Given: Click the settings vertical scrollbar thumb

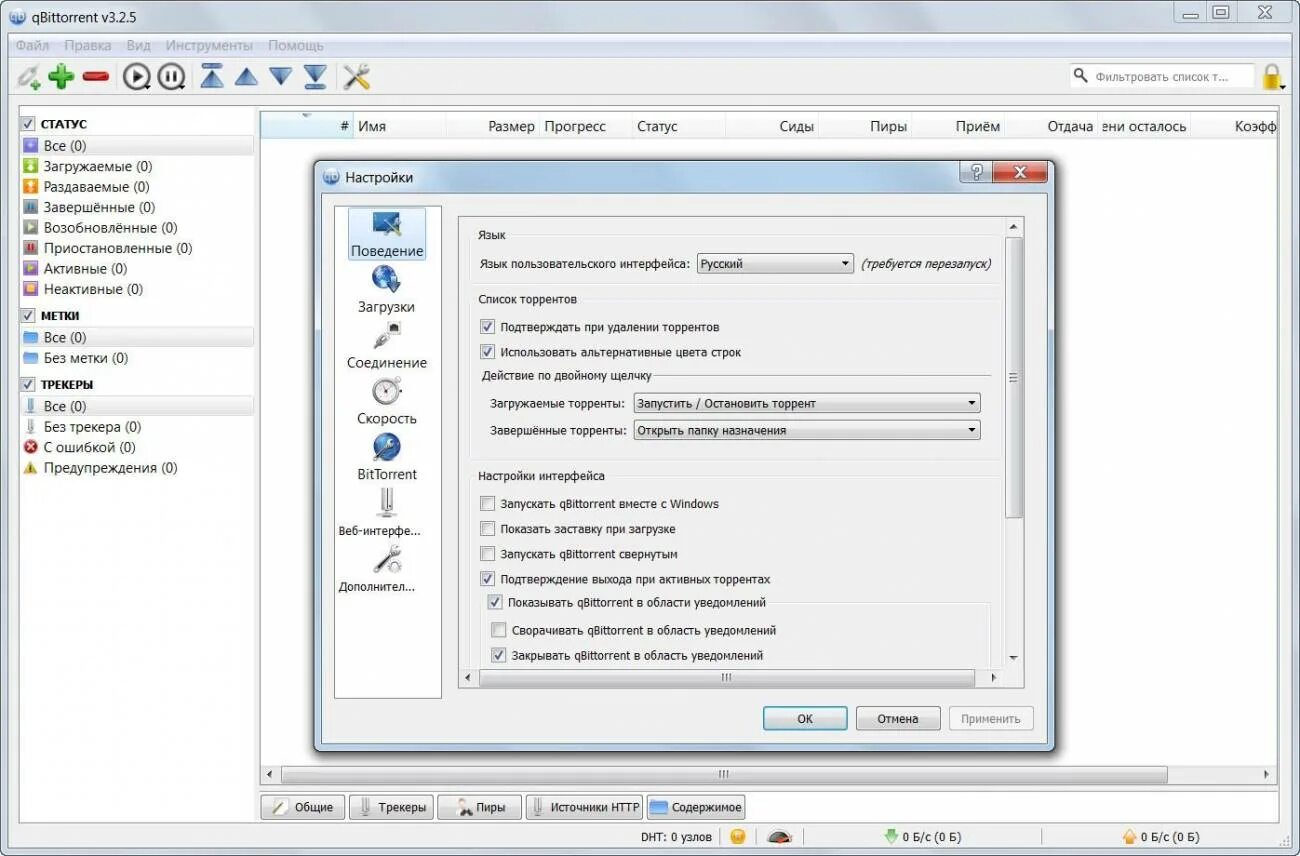Looking at the screenshot, I should point(1013,378).
